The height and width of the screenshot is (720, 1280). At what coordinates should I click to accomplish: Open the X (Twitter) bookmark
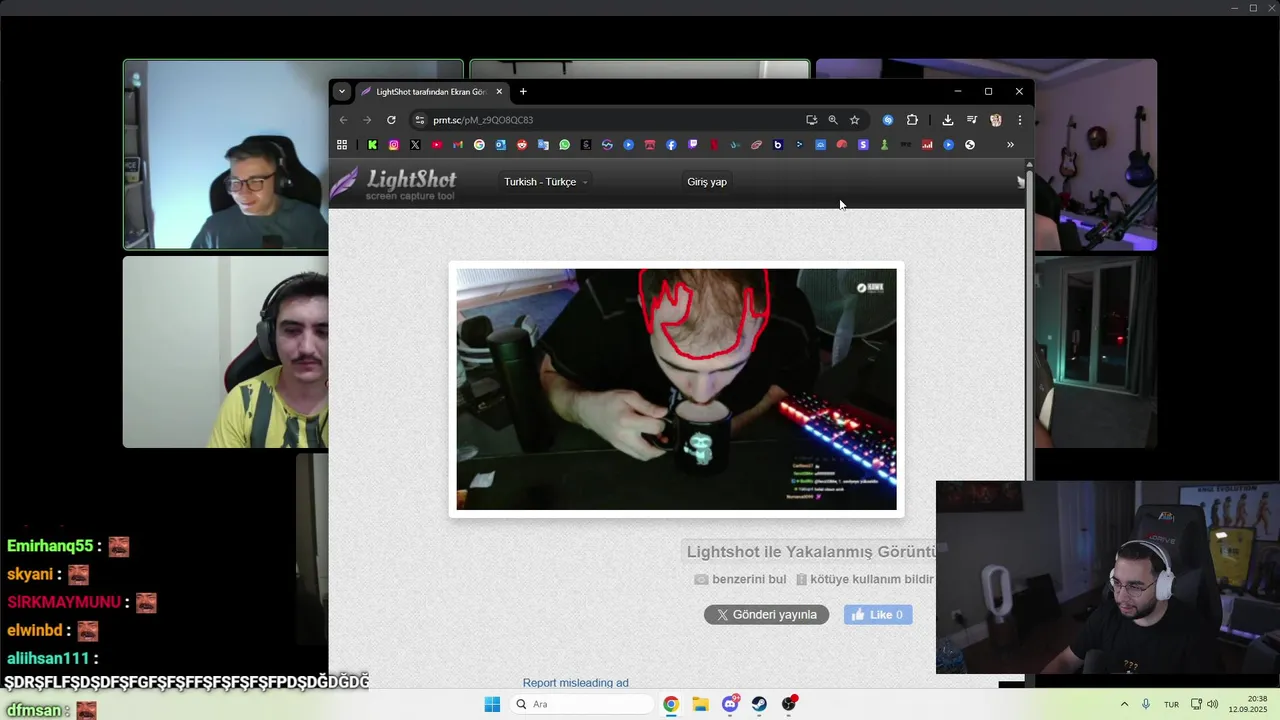[415, 145]
